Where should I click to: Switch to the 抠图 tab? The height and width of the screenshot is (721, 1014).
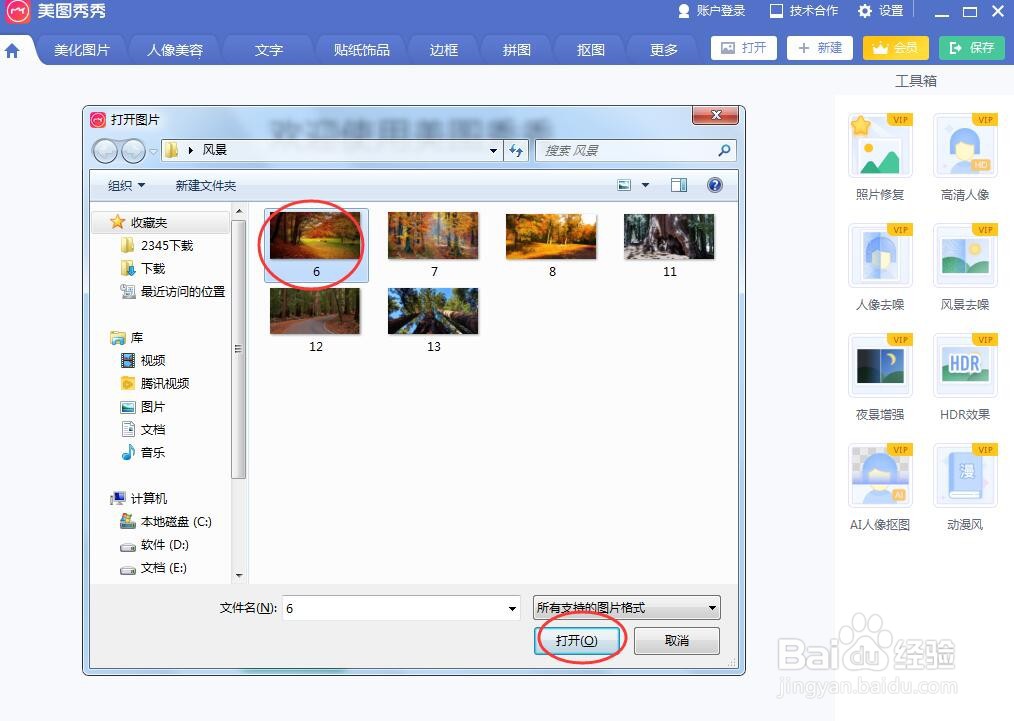(589, 48)
